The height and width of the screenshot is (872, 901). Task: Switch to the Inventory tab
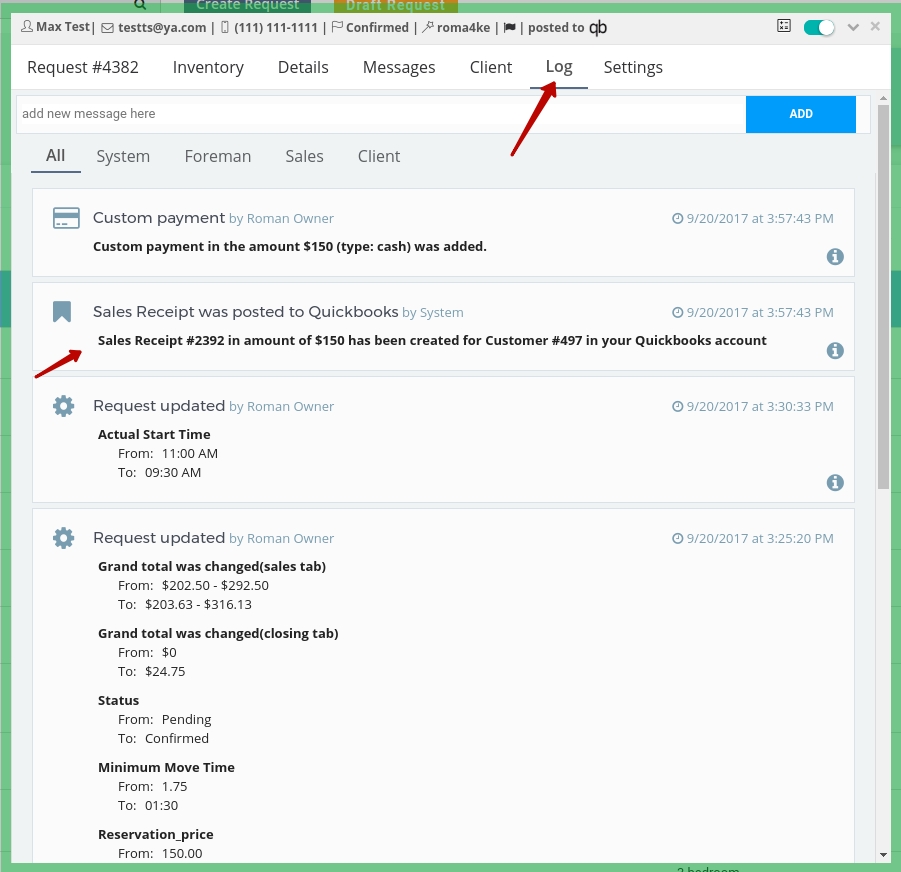(x=208, y=67)
